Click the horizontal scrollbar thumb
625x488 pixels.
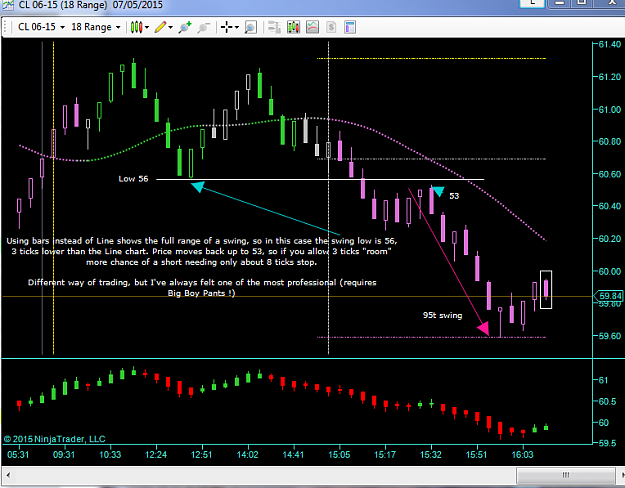coord(566,475)
